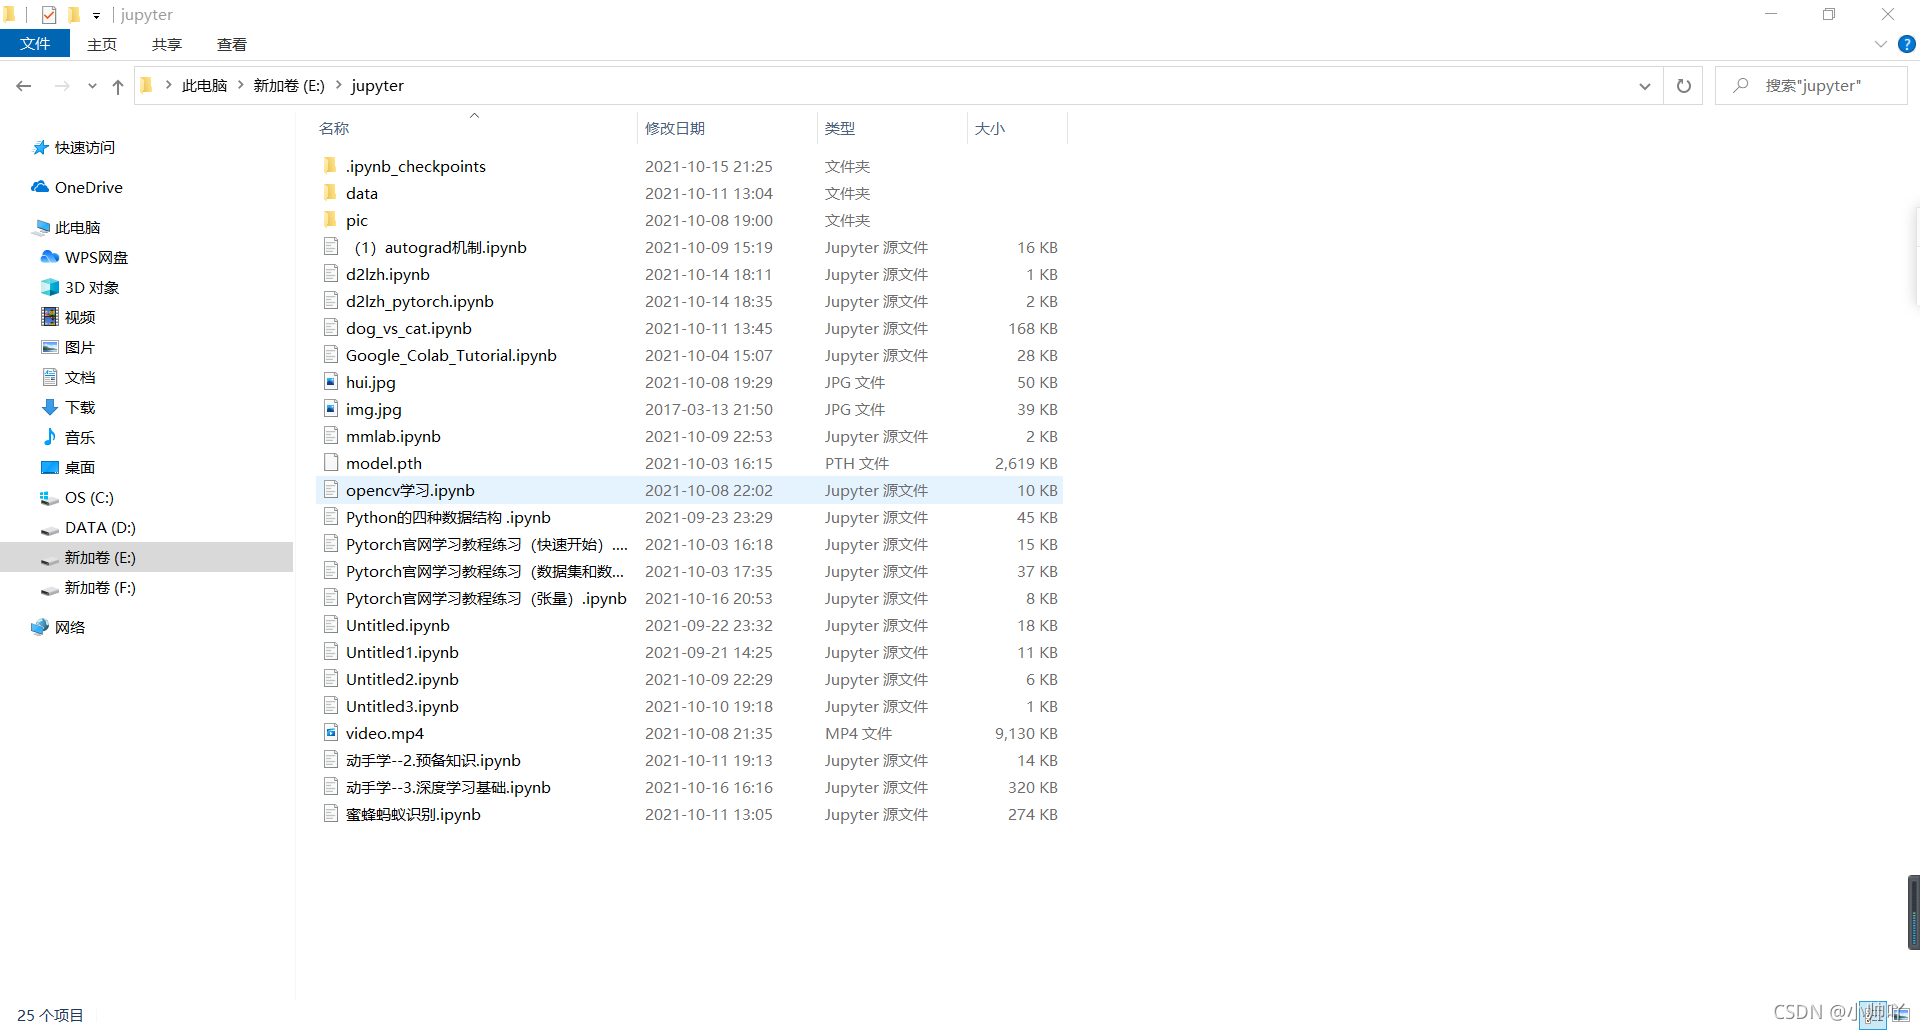Select file dog_vs_cat.ipynb

408,328
